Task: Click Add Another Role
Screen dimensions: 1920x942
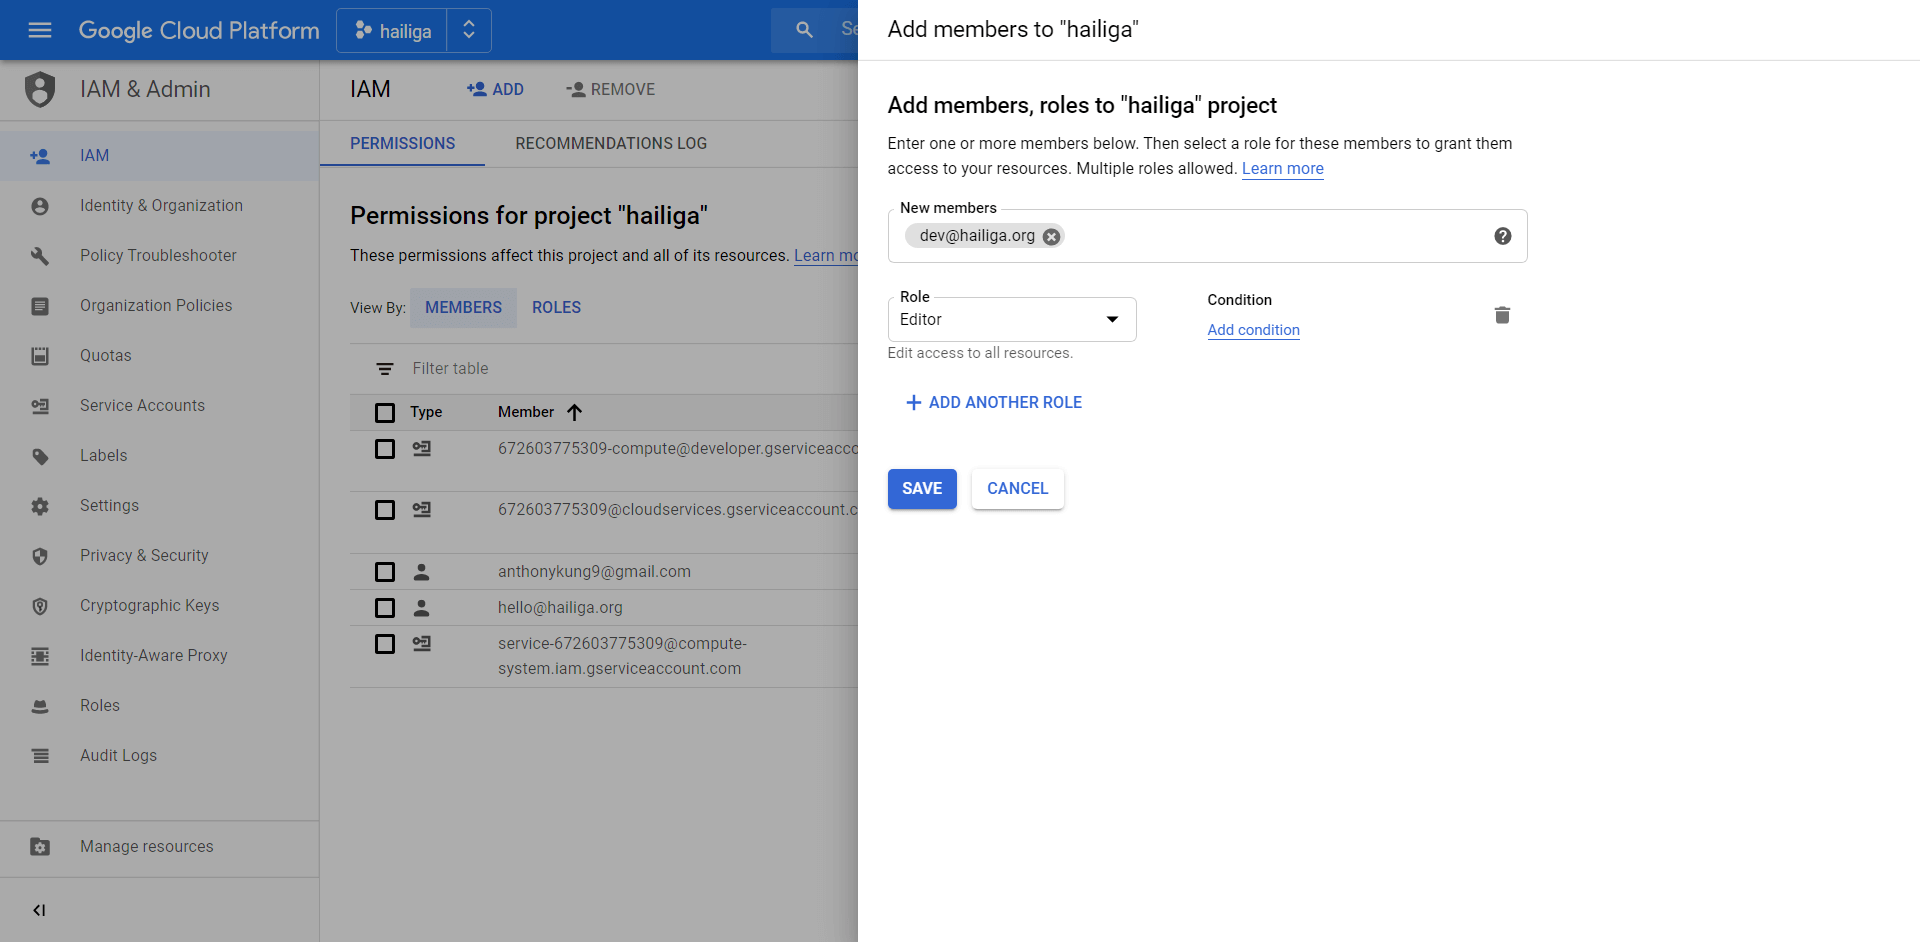Action: pos(993,403)
